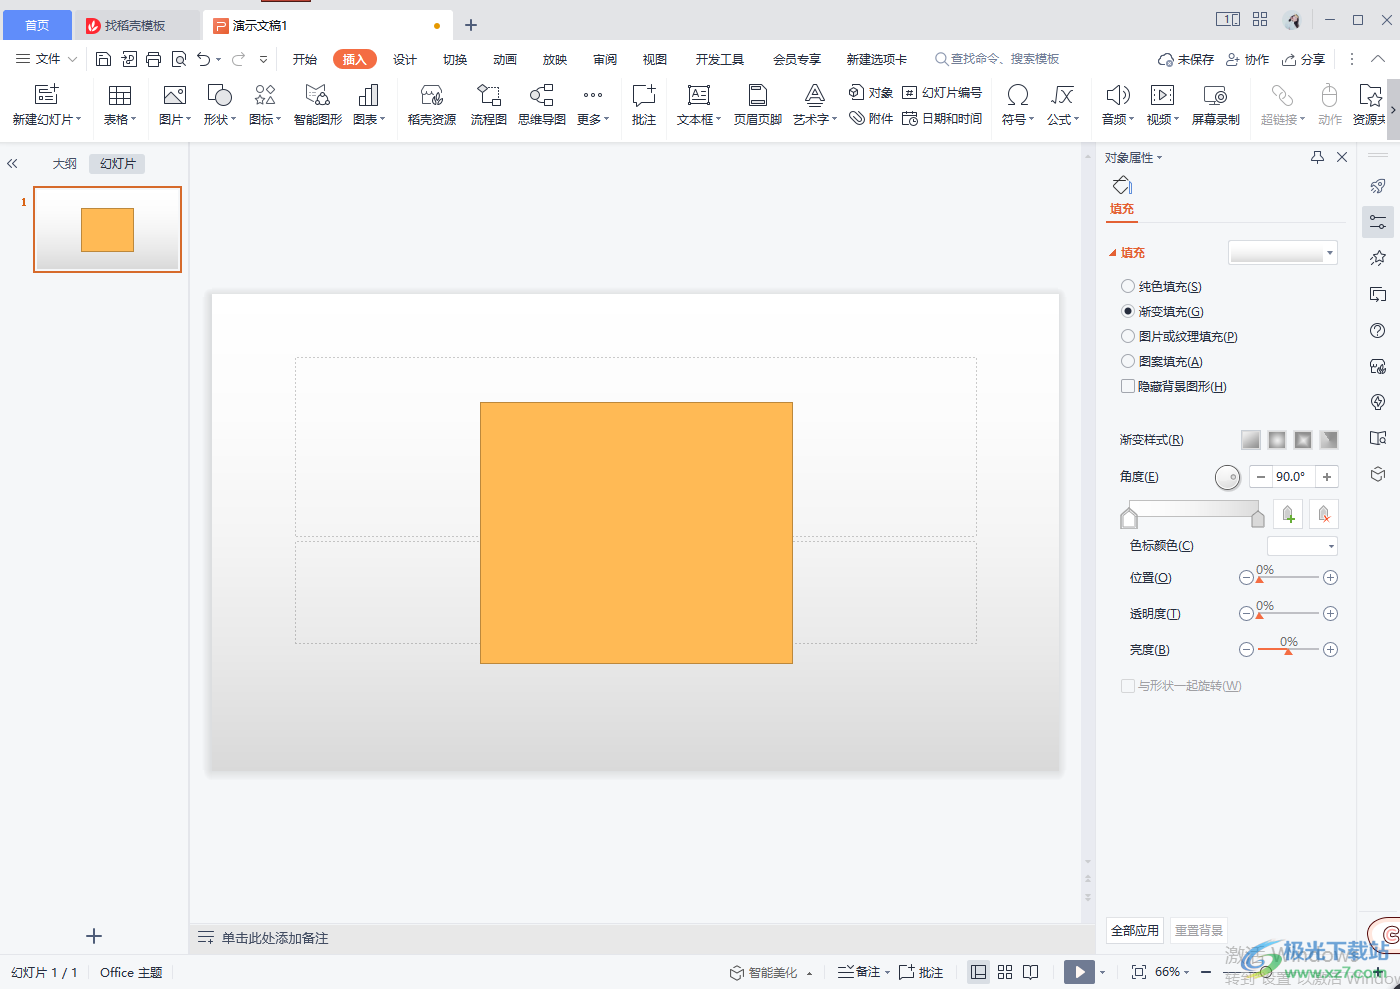Click the angle input field 90.0°
The width and height of the screenshot is (1400, 989).
[x=1294, y=477]
